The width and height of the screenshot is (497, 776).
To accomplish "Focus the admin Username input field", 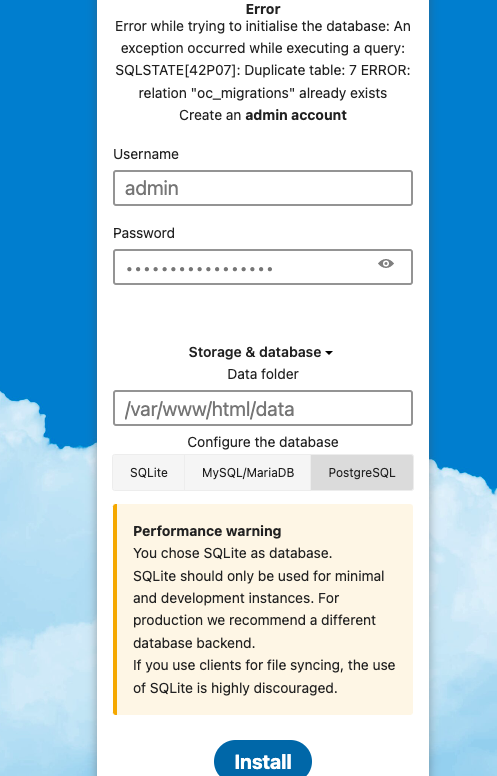I will (263, 188).
